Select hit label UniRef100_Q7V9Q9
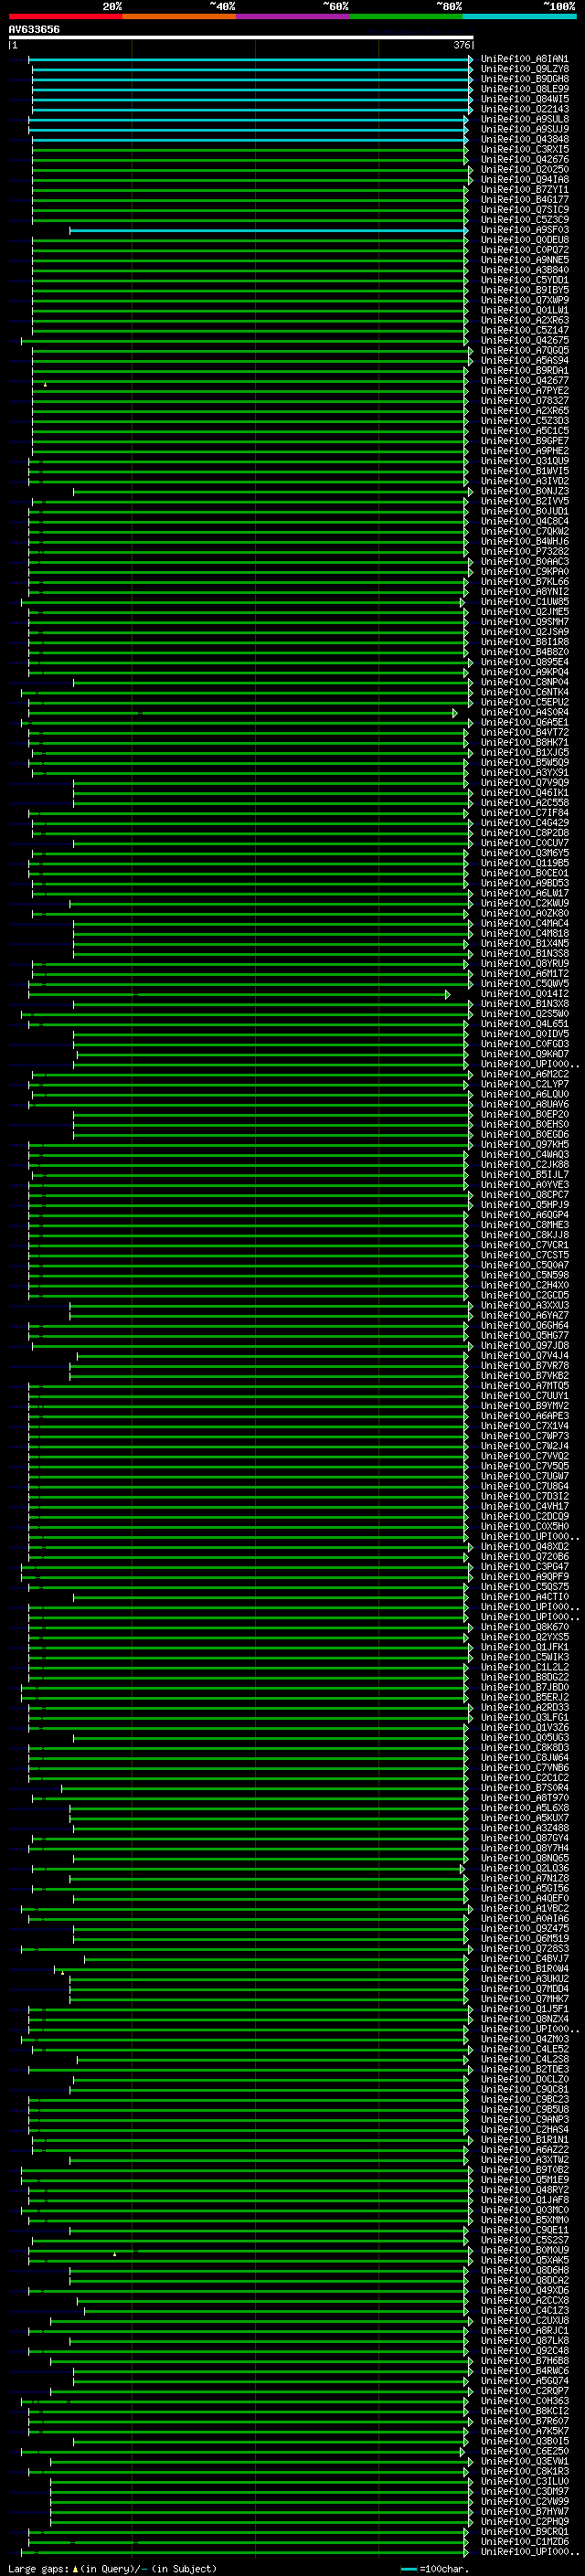Image resolution: width=585 pixels, height=2576 pixels. tap(525, 783)
